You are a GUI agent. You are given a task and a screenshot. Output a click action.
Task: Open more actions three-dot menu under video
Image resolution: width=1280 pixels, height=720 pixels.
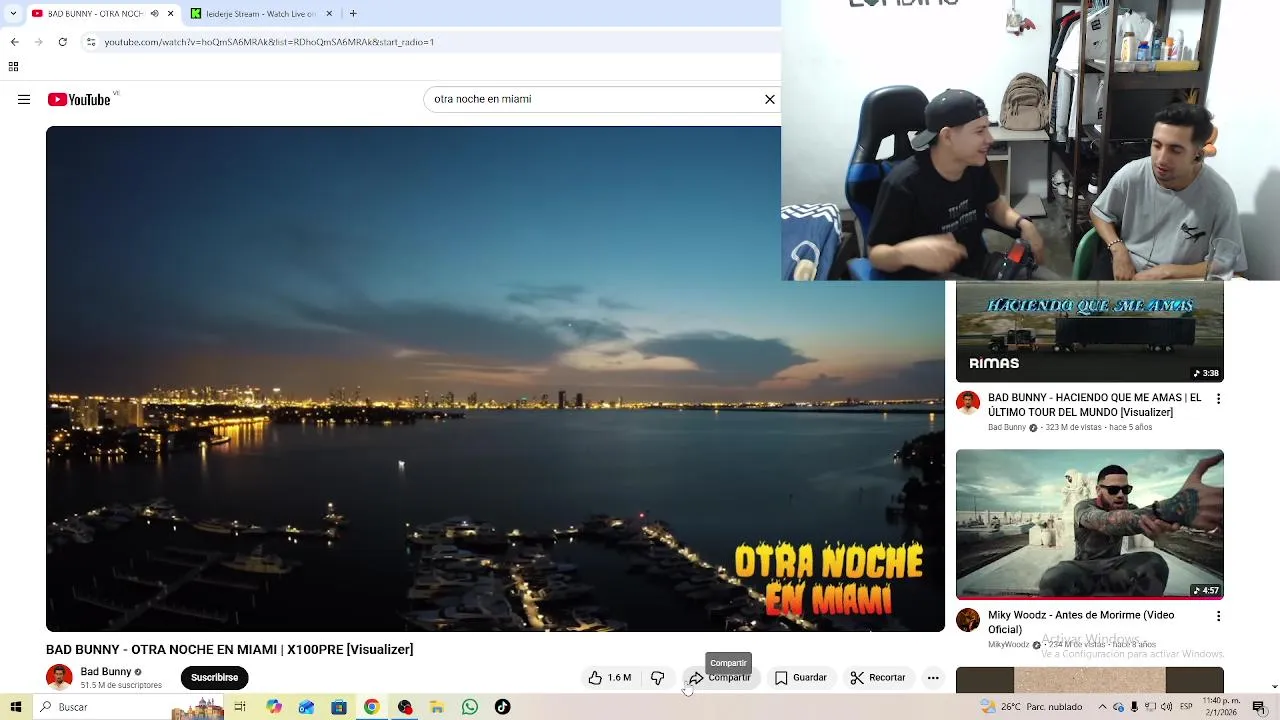point(933,678)
